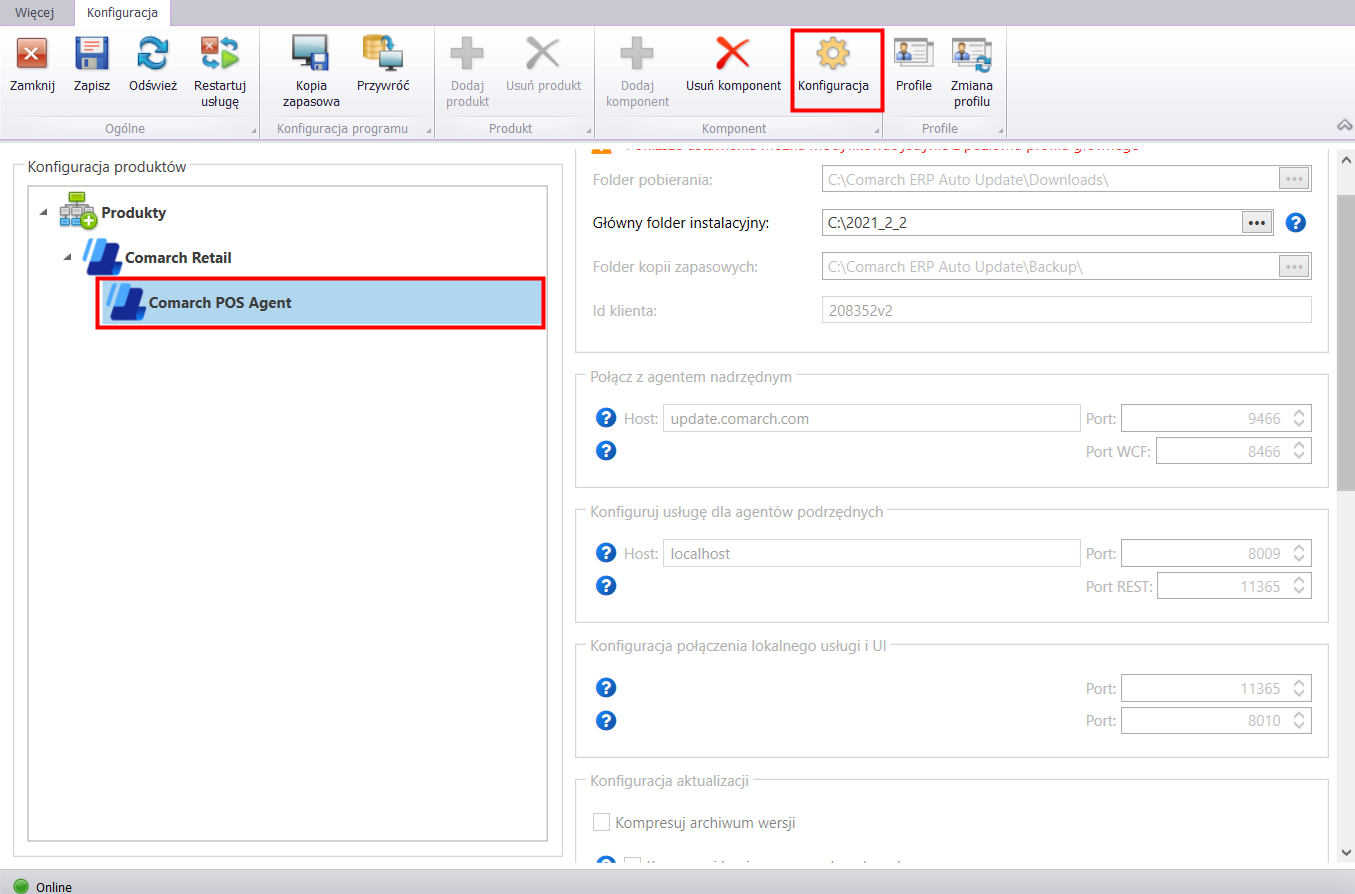This screenshot has height=894, width=1355.
Task: Click Restartuj usługę icon
Action: [219, 52]
